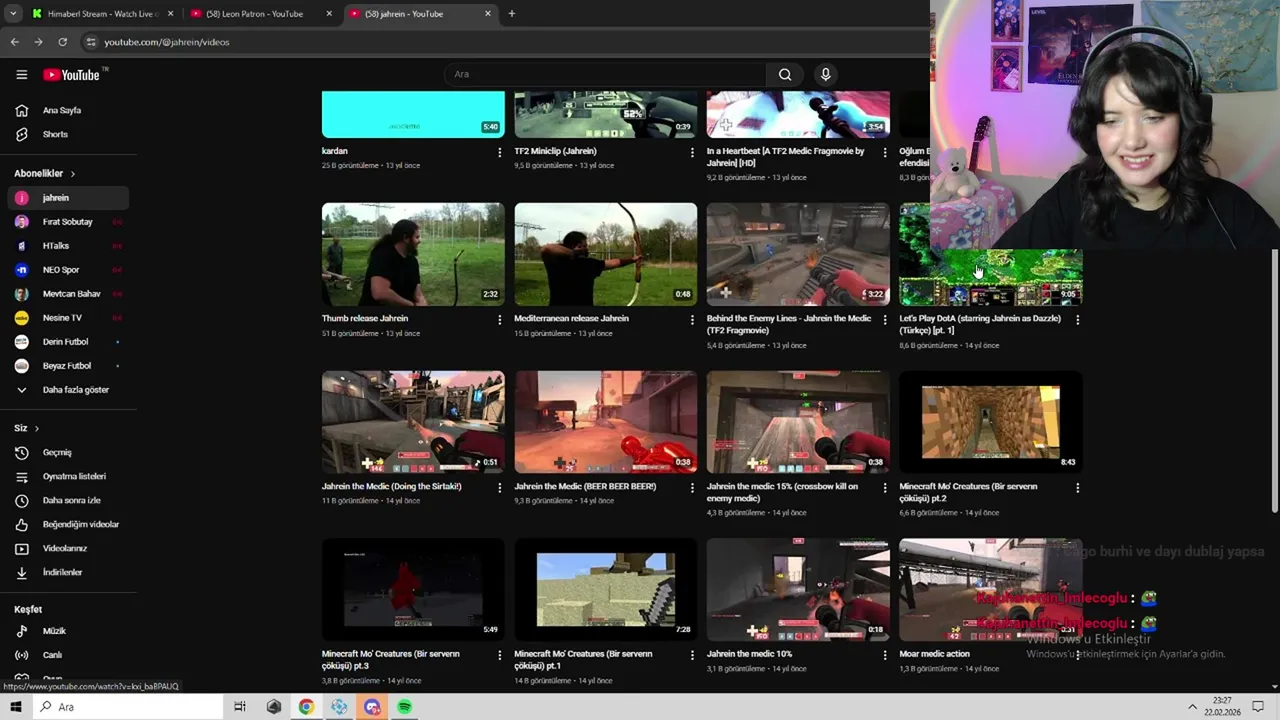Open Chrome from the taskbar

306,707
